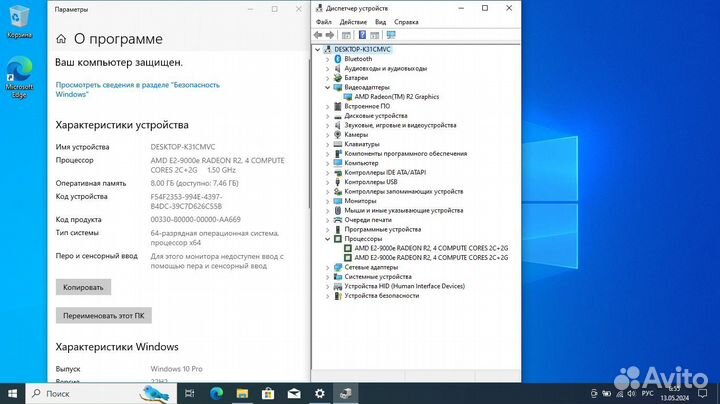Launch Edge from the taskbar
Image resolution: width=720 pixels, height=404 pixels.
coord(216,393)
